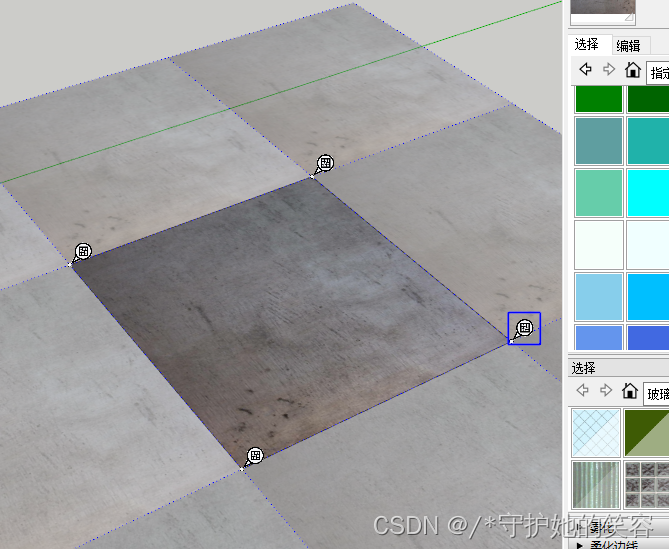Viewport: 669px width, 549px height.
Task: Open the 指定 material library dropdown
Action: coord(657,73)
